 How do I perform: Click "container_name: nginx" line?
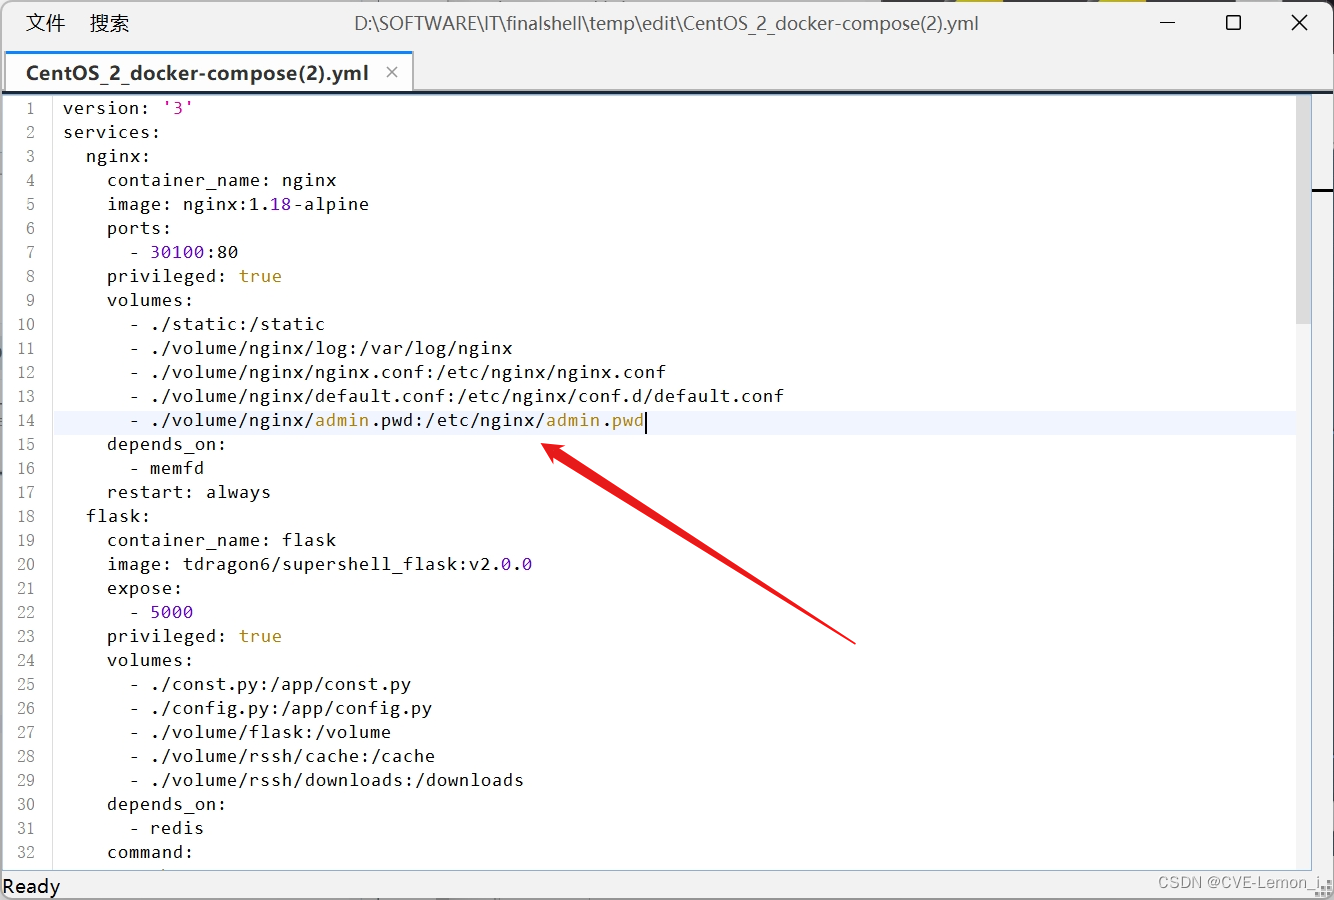coord(222,180)
